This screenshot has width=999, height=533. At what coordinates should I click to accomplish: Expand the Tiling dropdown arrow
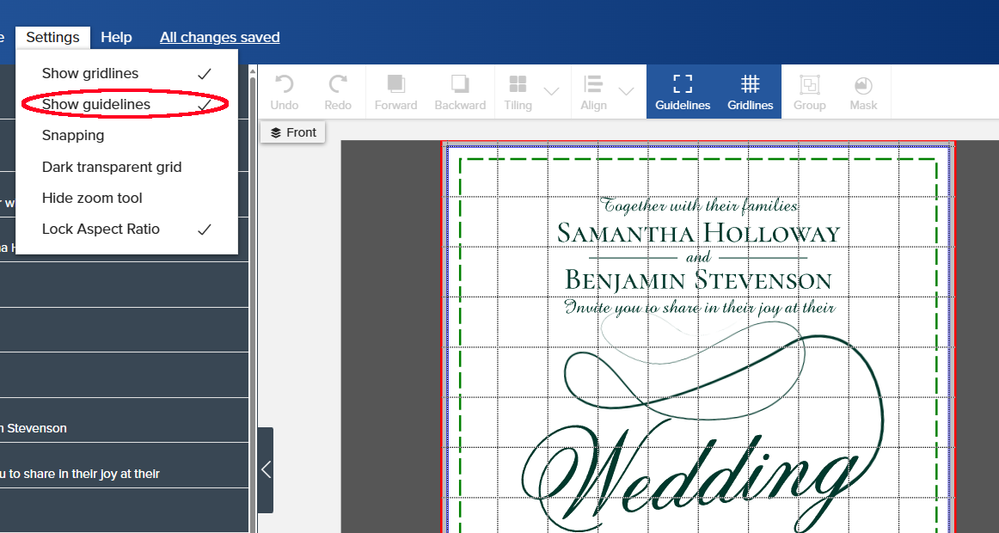(551, 91)
